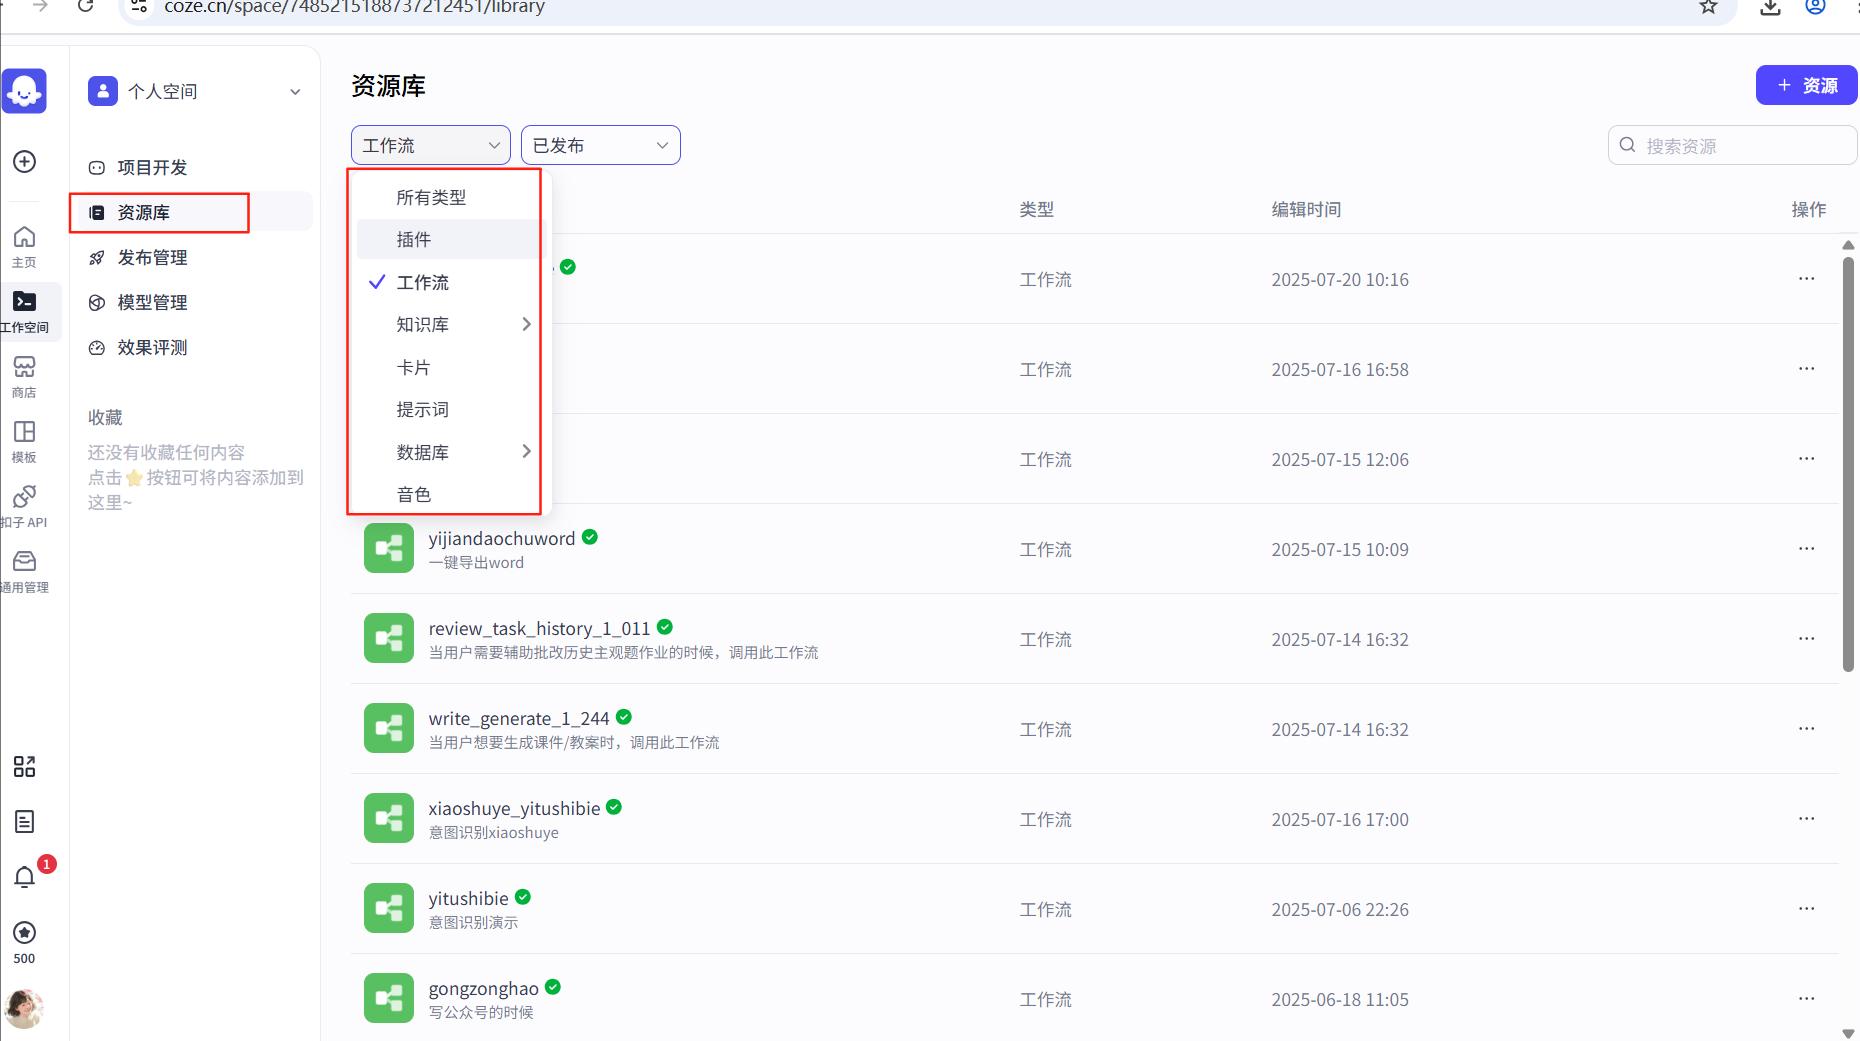The height and width of the screenshot is (1041, 1860).
Task: Click the 500 points star icon
Action: 24,934
